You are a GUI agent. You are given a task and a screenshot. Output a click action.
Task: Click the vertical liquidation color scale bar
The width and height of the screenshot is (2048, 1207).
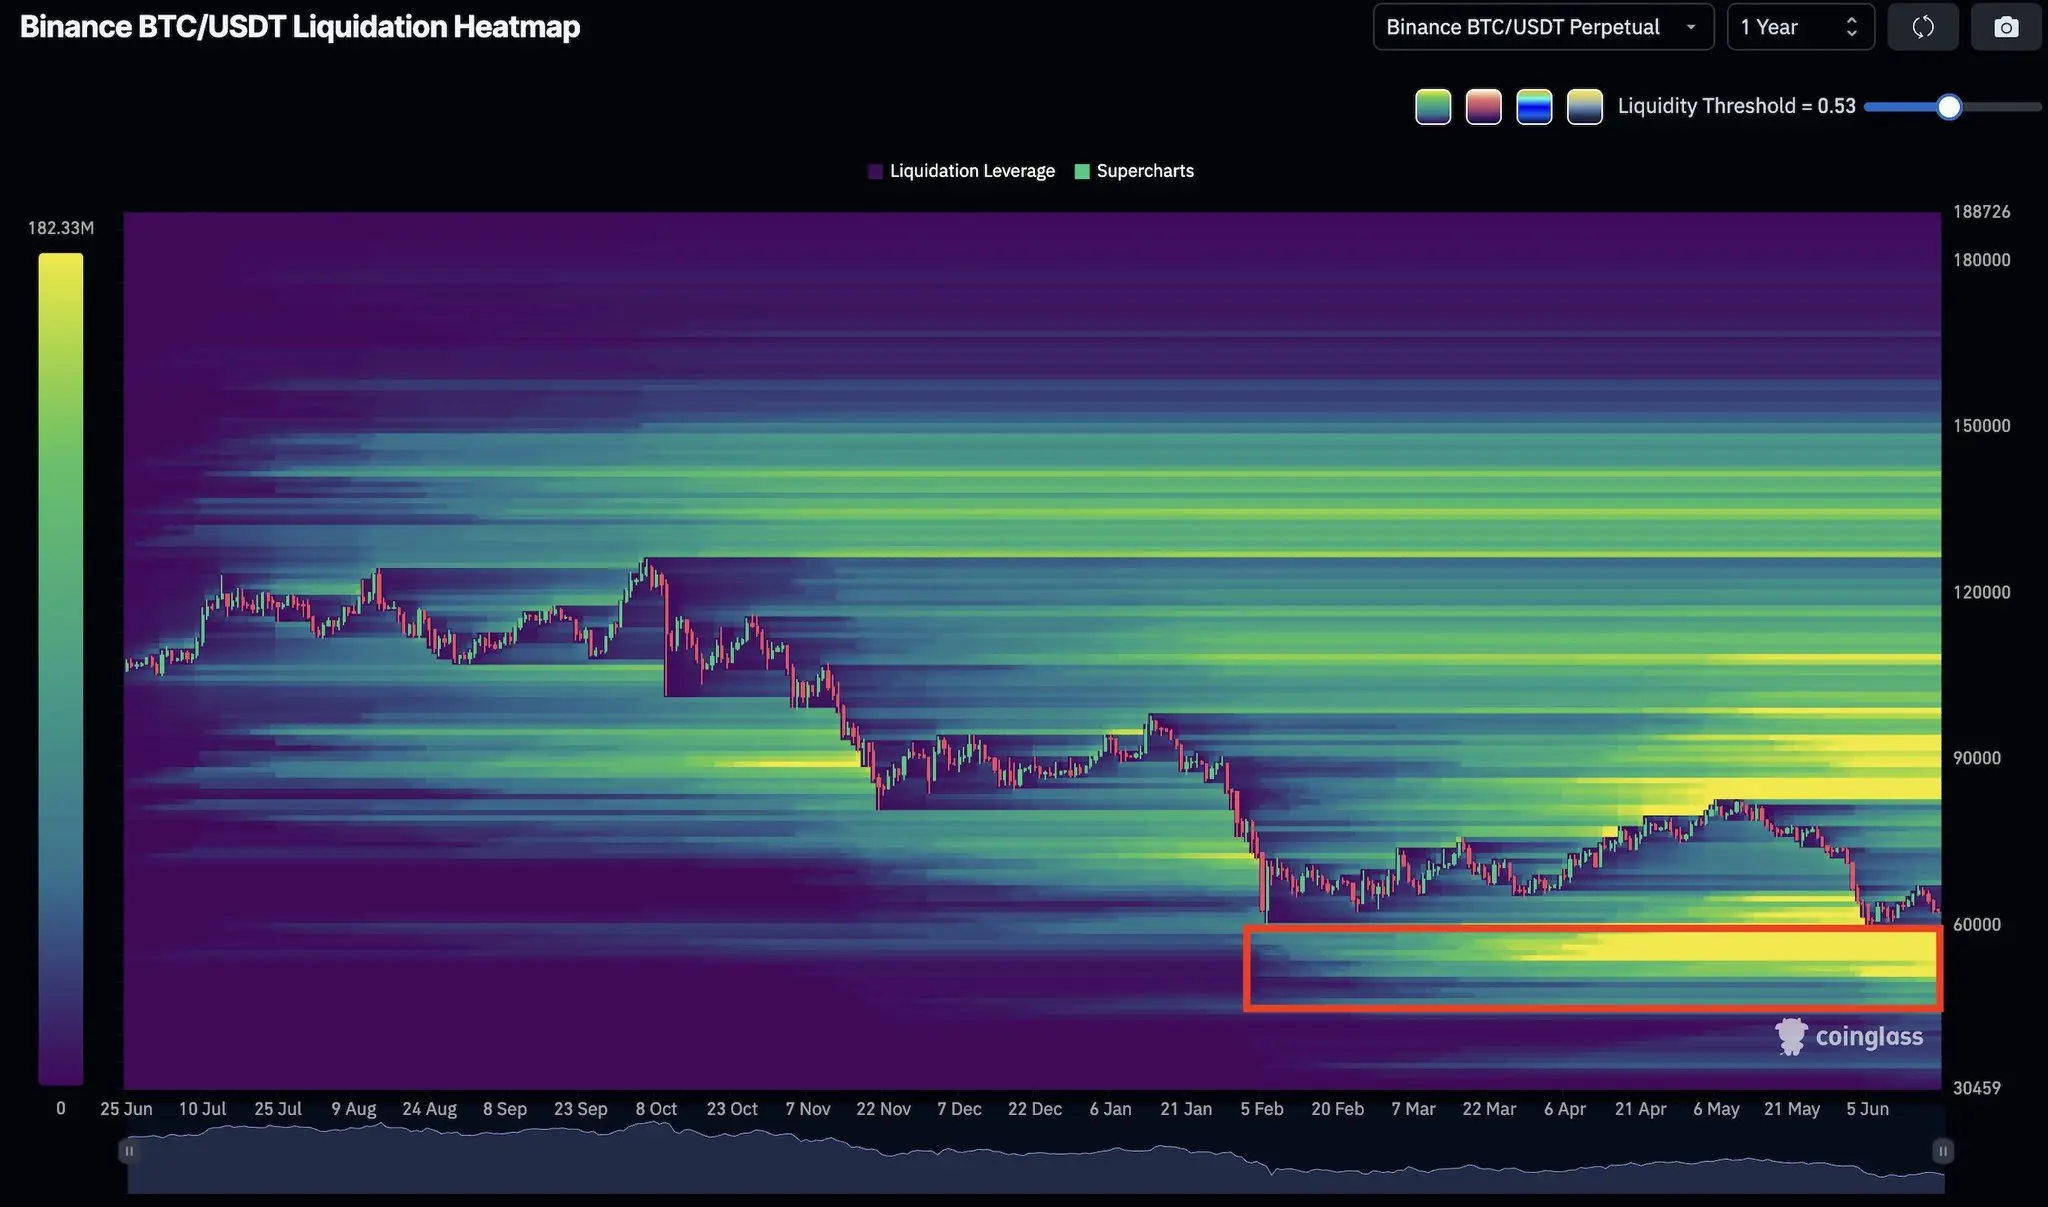61,668
